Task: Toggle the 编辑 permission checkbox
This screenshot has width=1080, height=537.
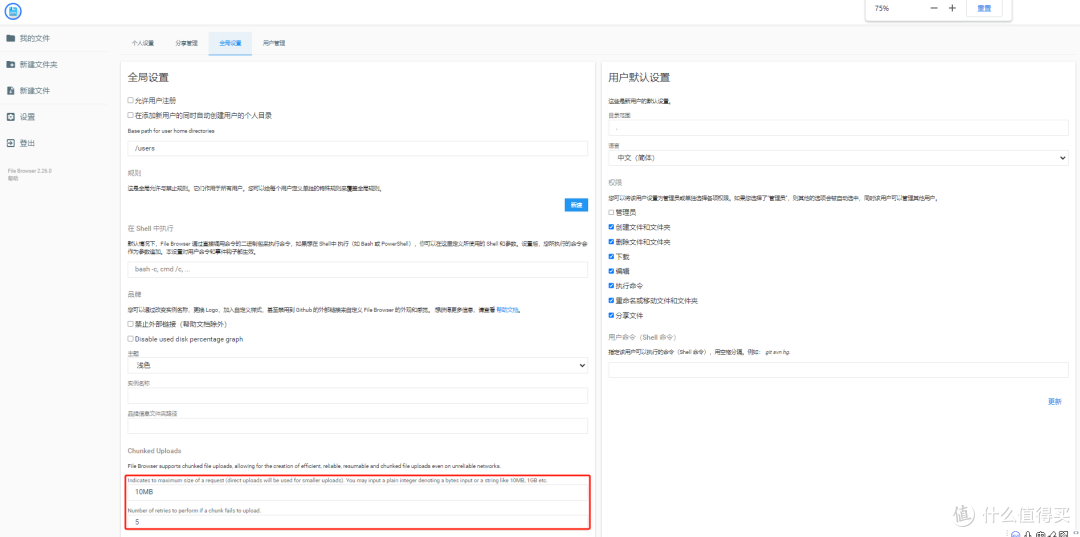Action: (612, 271)
